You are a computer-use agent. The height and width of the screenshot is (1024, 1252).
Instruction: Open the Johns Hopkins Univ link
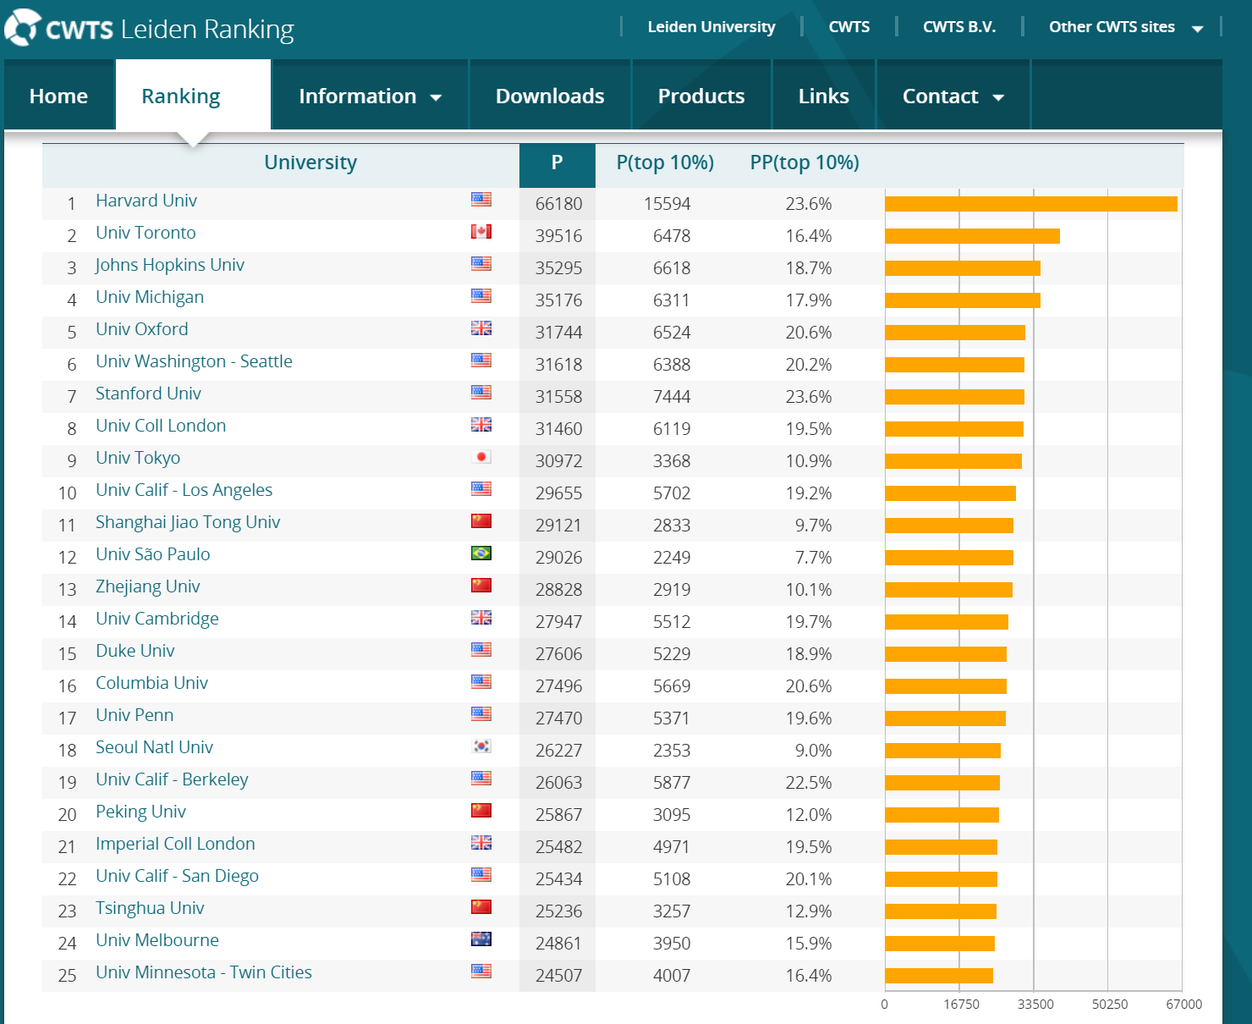[x=170, y=264]
